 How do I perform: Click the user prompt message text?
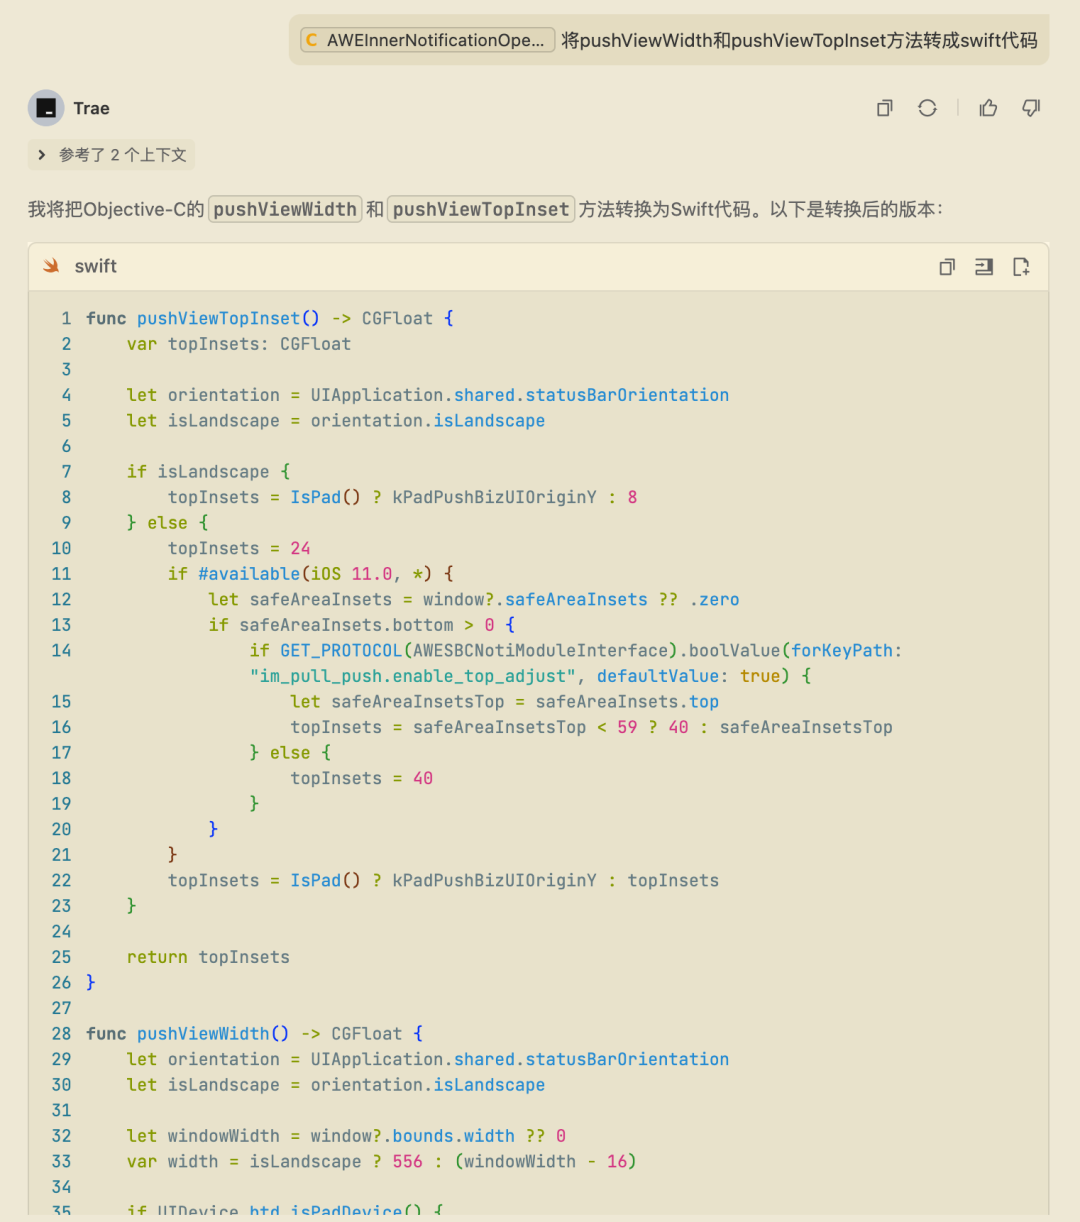point(799,40)
